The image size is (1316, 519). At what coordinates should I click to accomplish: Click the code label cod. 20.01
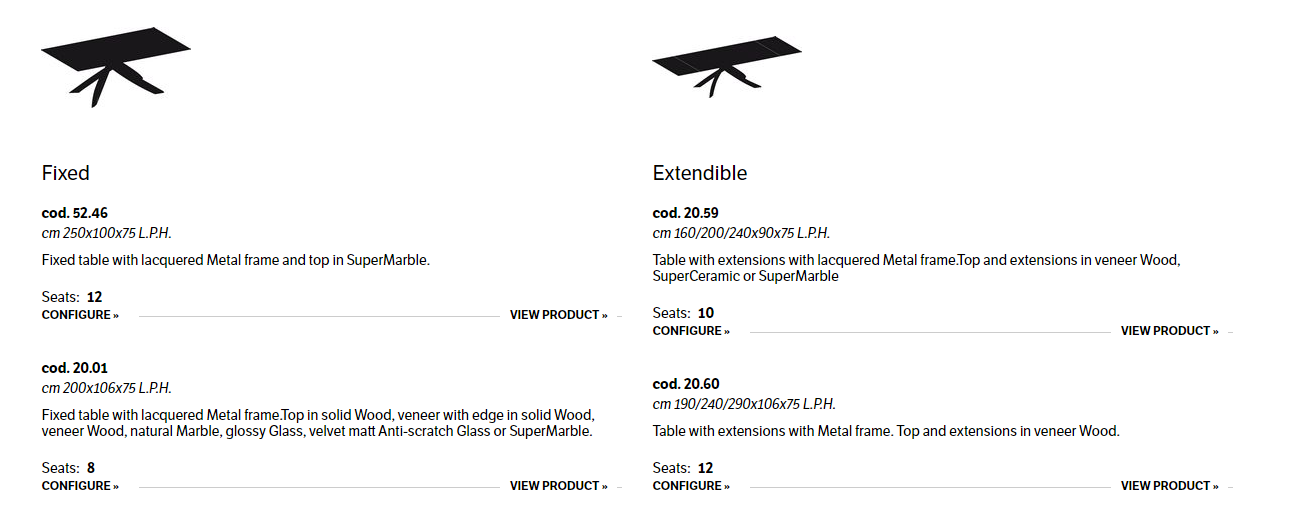coord(75,368)
